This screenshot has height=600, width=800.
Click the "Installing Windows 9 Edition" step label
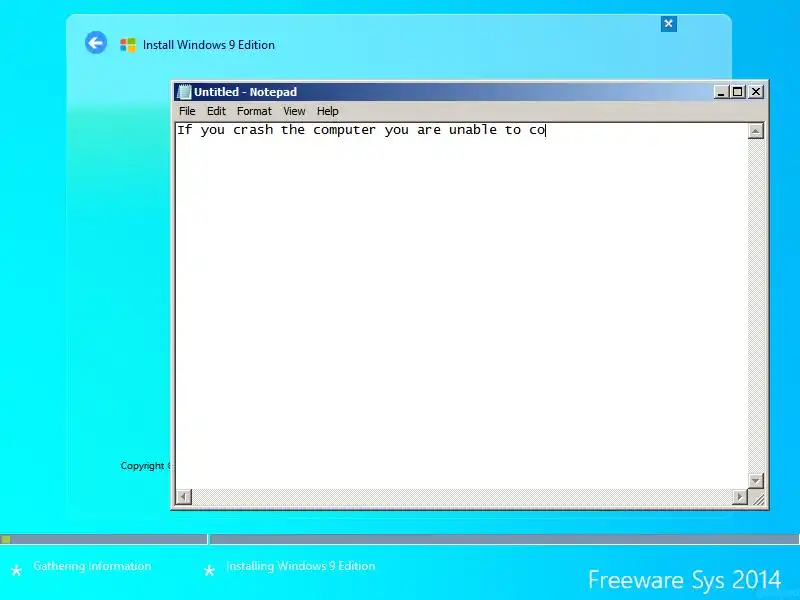pyautogui.click(x=301, y=566)
